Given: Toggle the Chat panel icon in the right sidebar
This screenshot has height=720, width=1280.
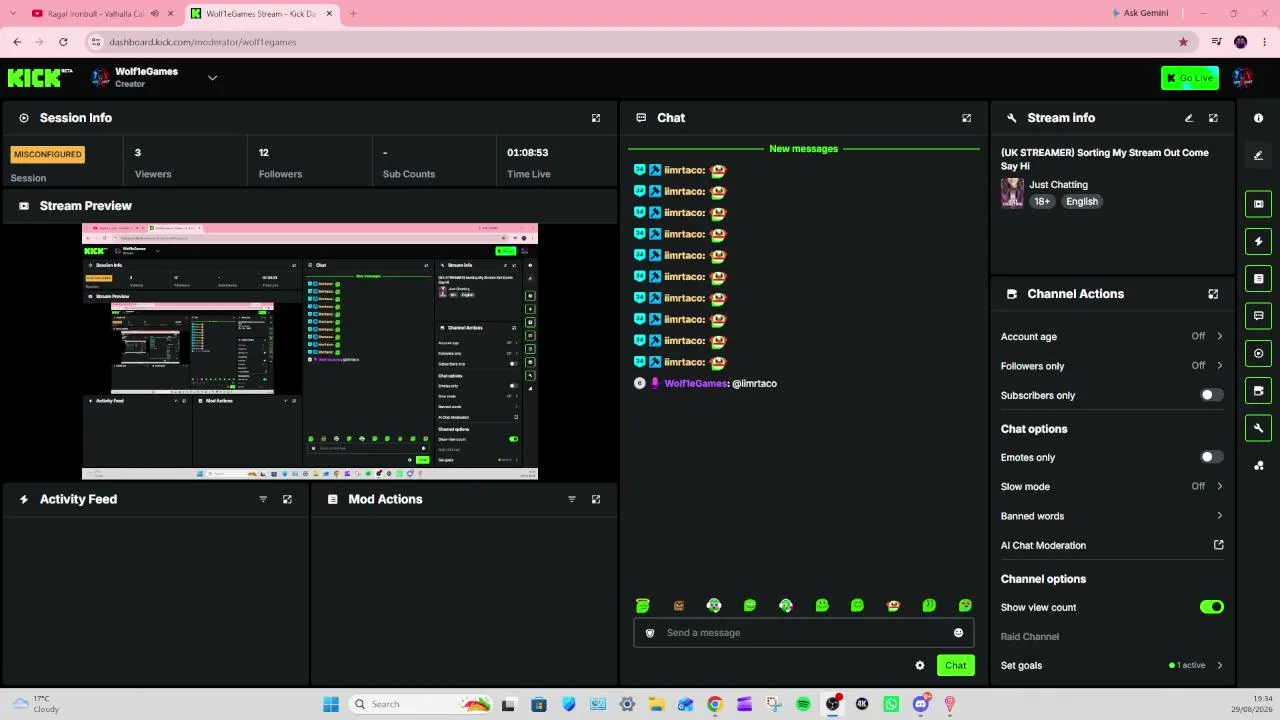Looking at the screenshot, I should tap(1258, 316).
